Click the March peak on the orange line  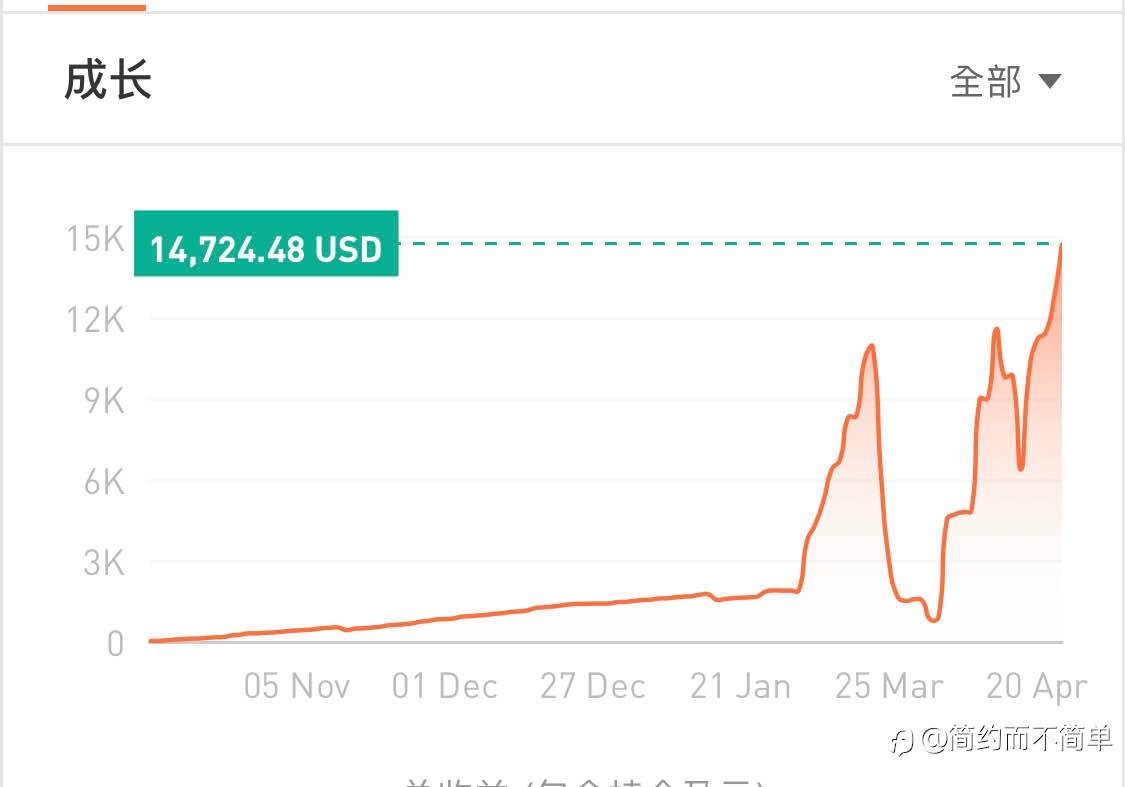click(x=872, y=346)
